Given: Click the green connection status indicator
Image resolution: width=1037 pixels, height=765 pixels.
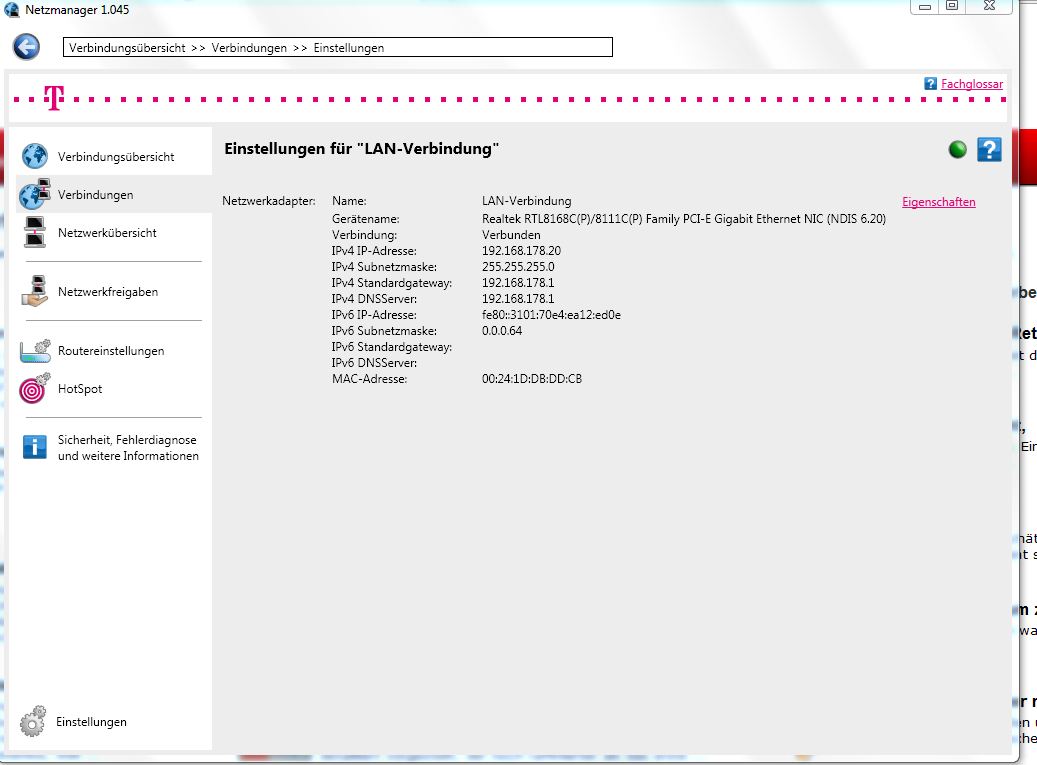Looking at the screenshot, I should pos(957,149).
